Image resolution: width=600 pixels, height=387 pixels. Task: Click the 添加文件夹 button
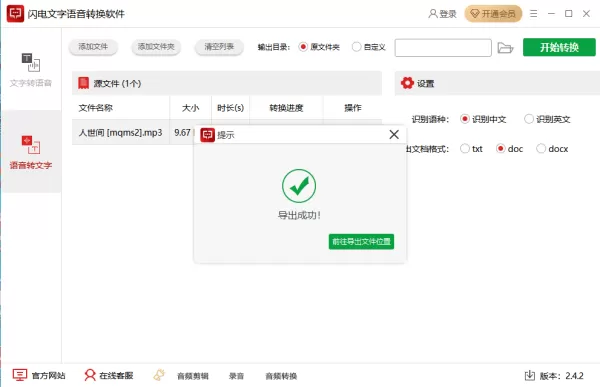[x=156, y=47]
